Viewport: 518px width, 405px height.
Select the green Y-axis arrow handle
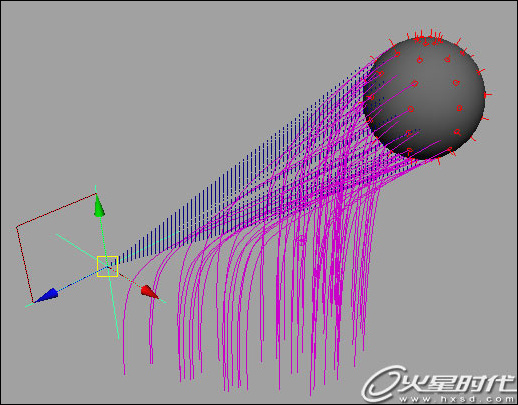(x=99, y=206)
